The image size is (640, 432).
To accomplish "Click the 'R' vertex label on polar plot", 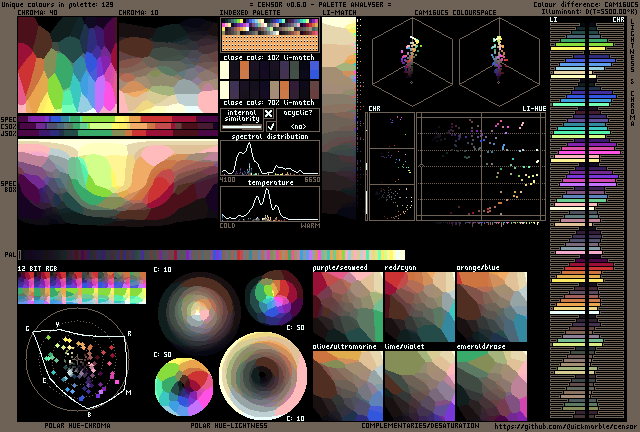I will pyautogui.click(x=129, y=334).
